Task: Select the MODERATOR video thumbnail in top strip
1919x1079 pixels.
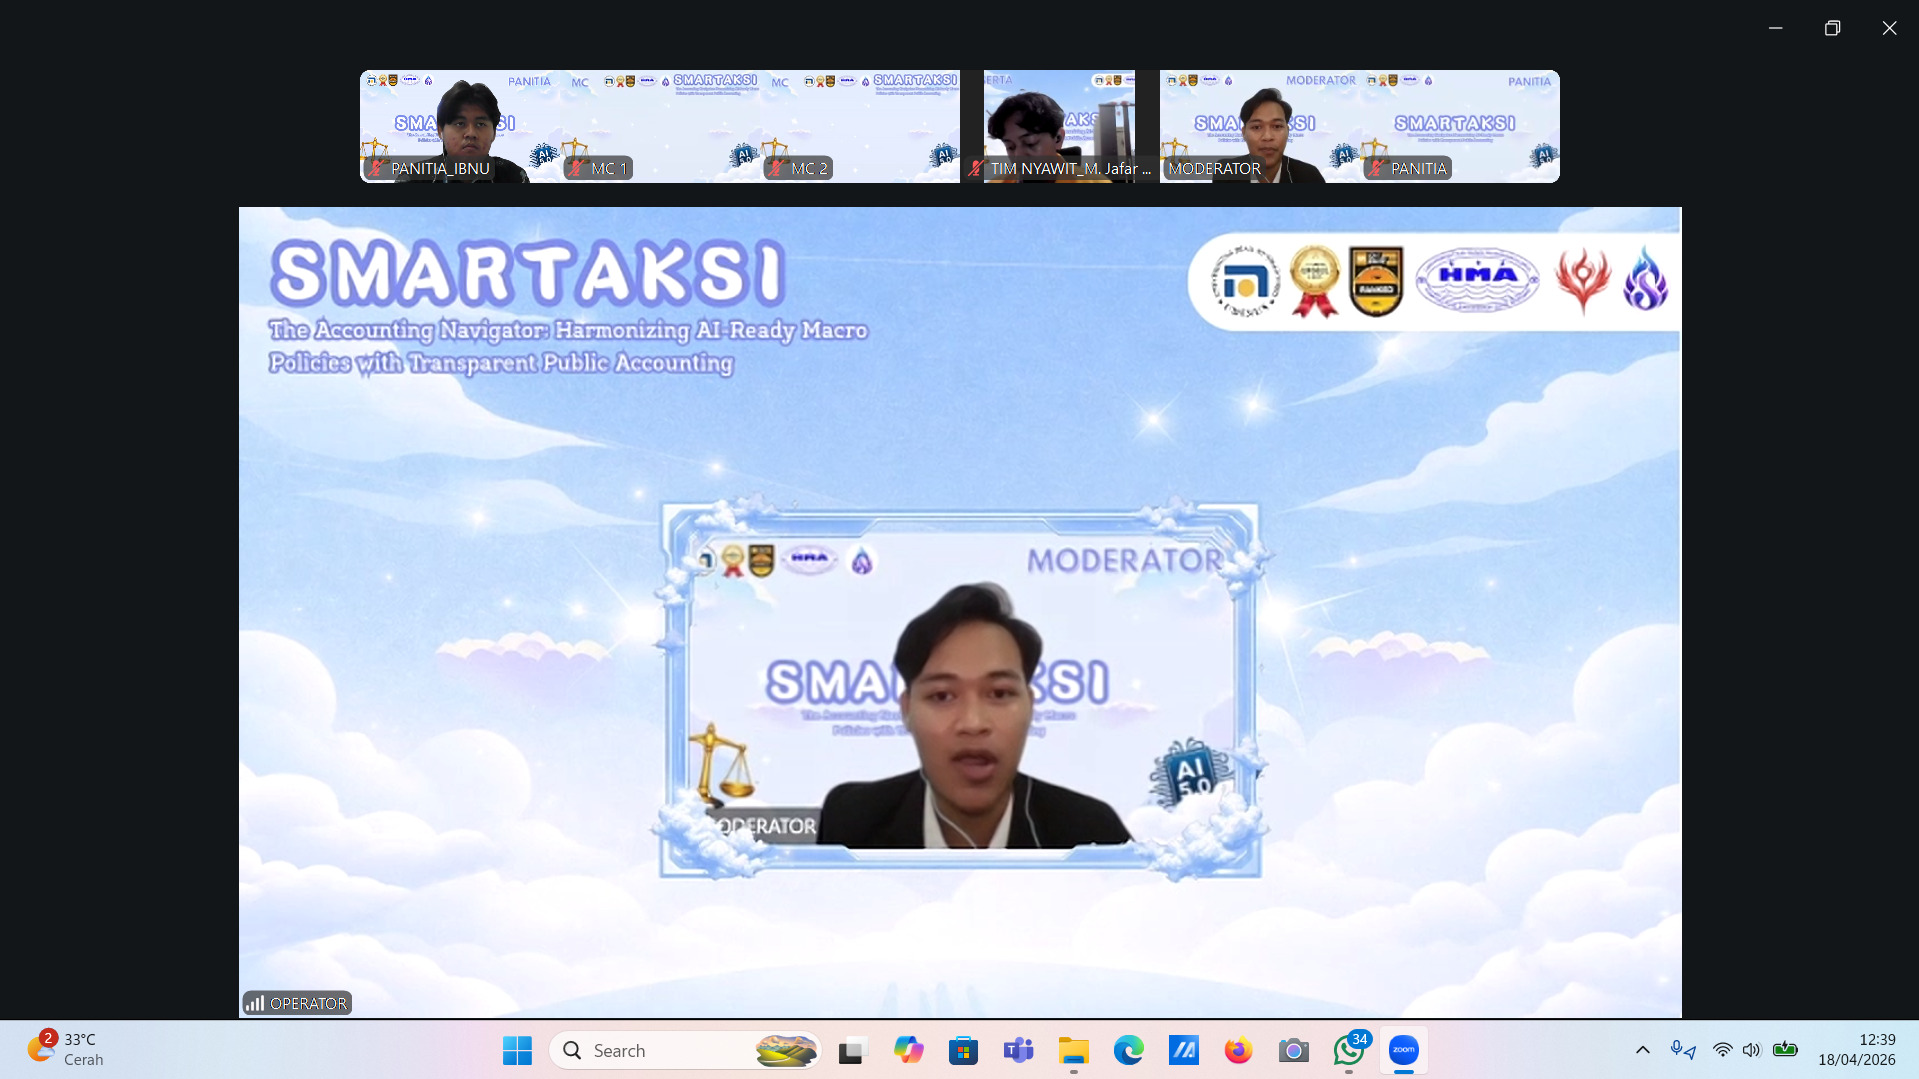Action: (x=1259, y=126)
